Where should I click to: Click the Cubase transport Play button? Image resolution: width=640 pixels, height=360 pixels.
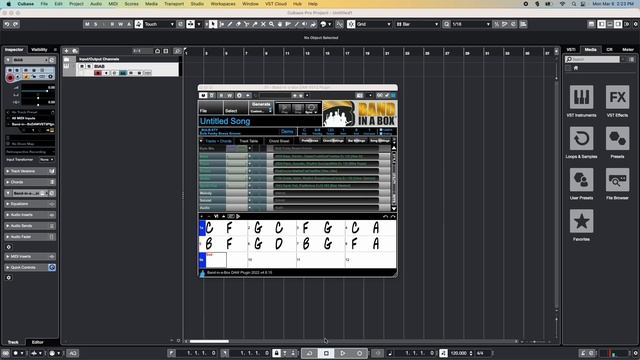click(x=343, y=353)
